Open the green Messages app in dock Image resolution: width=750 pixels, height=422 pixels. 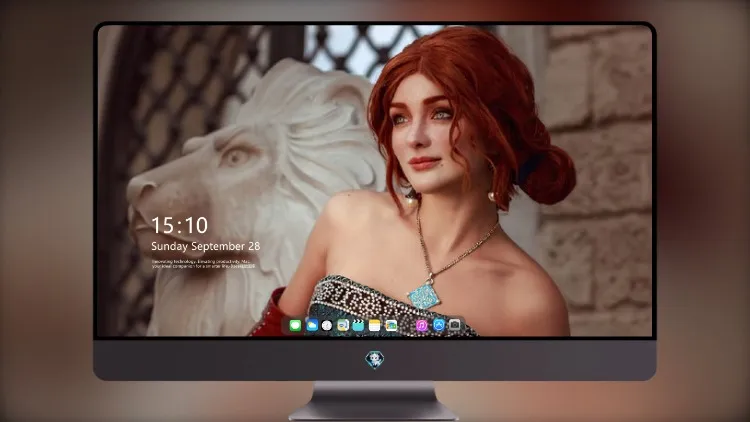click(x=295, y=326)
